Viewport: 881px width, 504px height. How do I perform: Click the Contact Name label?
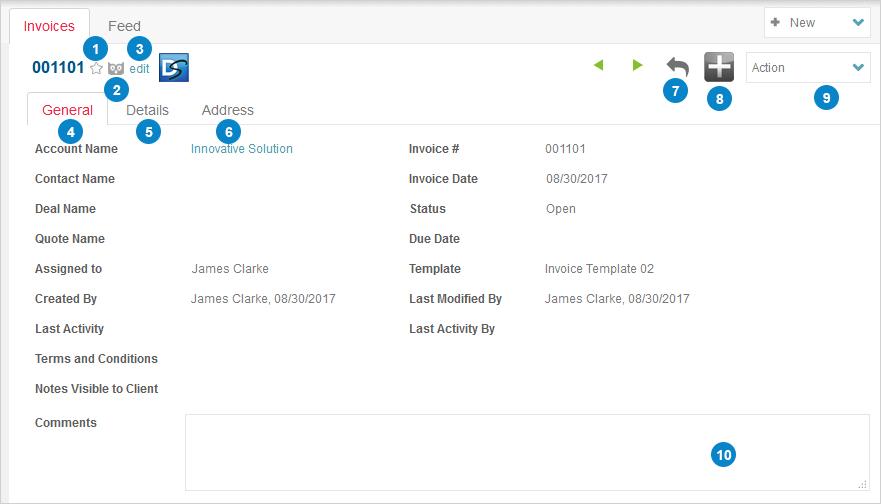tap(75, 179)
